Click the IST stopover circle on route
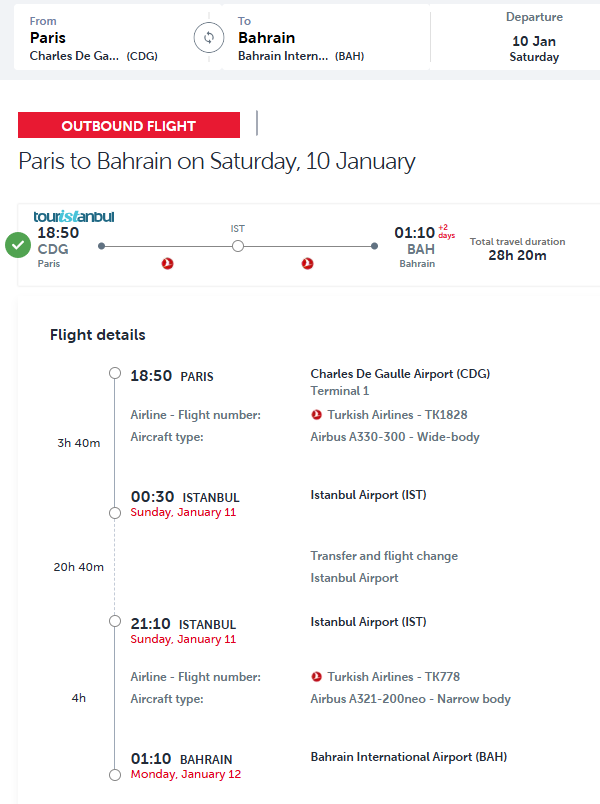Viewport: 600px width, 804px height. click(238, 245)
